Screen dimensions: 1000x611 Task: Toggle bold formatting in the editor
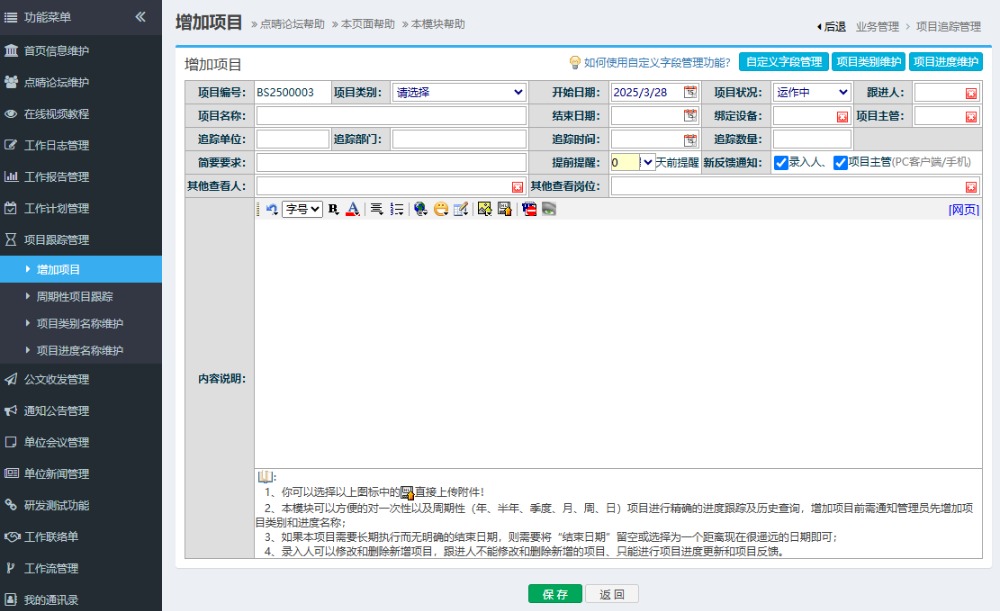(333, 209)
